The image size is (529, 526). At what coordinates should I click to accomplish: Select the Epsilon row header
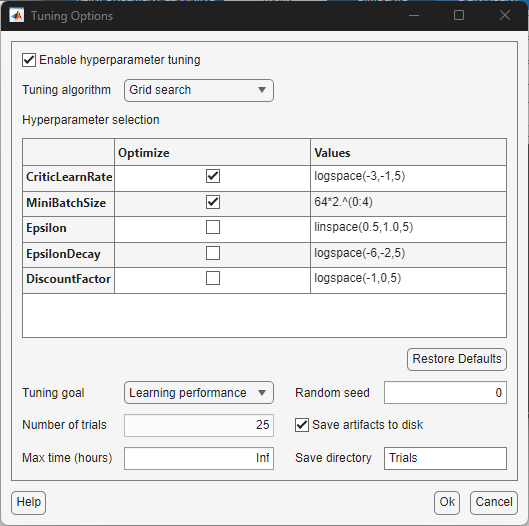69,229
